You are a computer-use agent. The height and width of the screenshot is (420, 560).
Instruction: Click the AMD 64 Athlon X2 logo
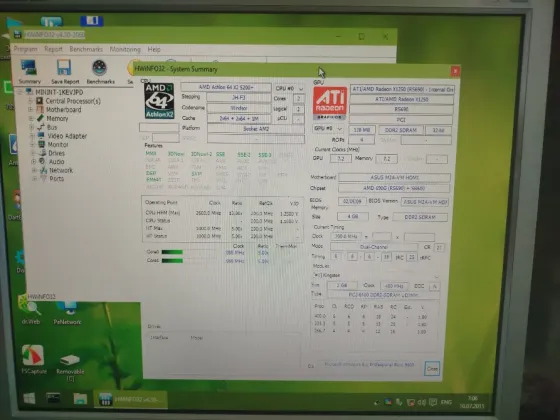[159, 101]
